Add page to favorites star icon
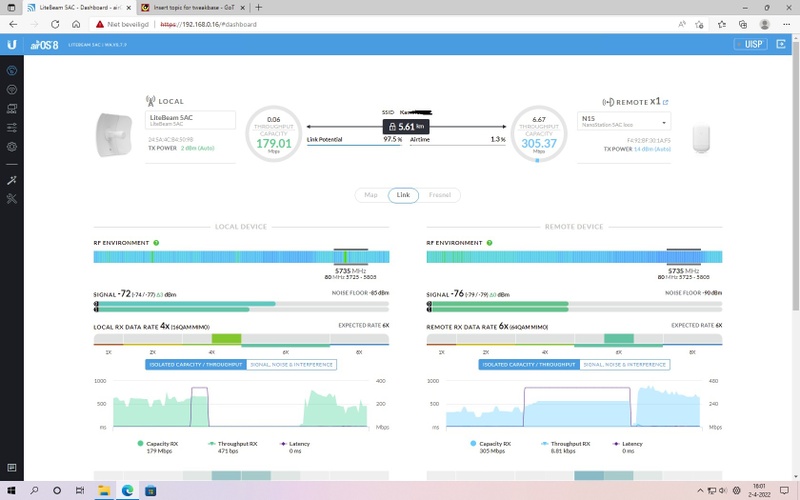 [699, 24]
